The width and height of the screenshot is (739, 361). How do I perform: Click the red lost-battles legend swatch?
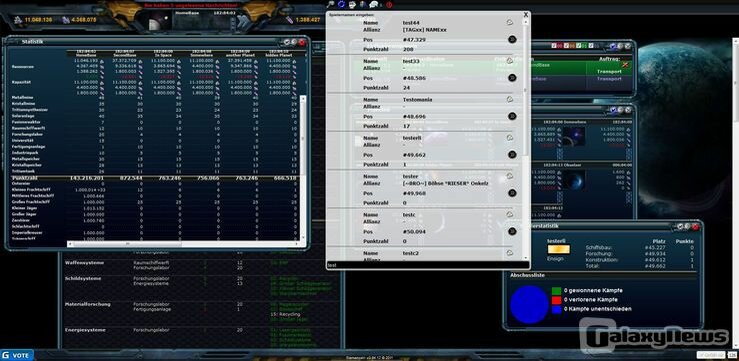point(557,300)
